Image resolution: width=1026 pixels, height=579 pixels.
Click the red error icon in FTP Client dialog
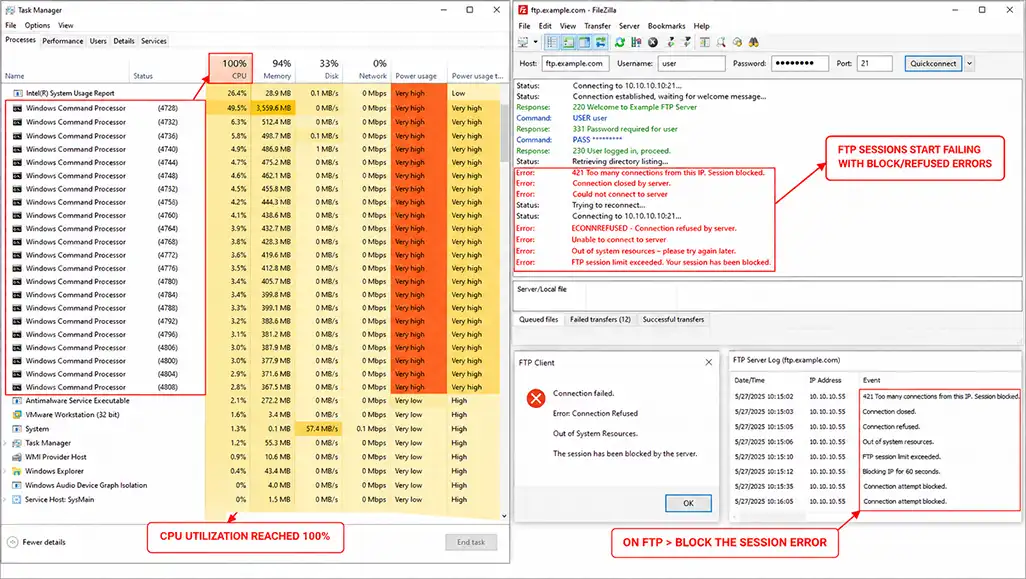(x=536, y=398)
